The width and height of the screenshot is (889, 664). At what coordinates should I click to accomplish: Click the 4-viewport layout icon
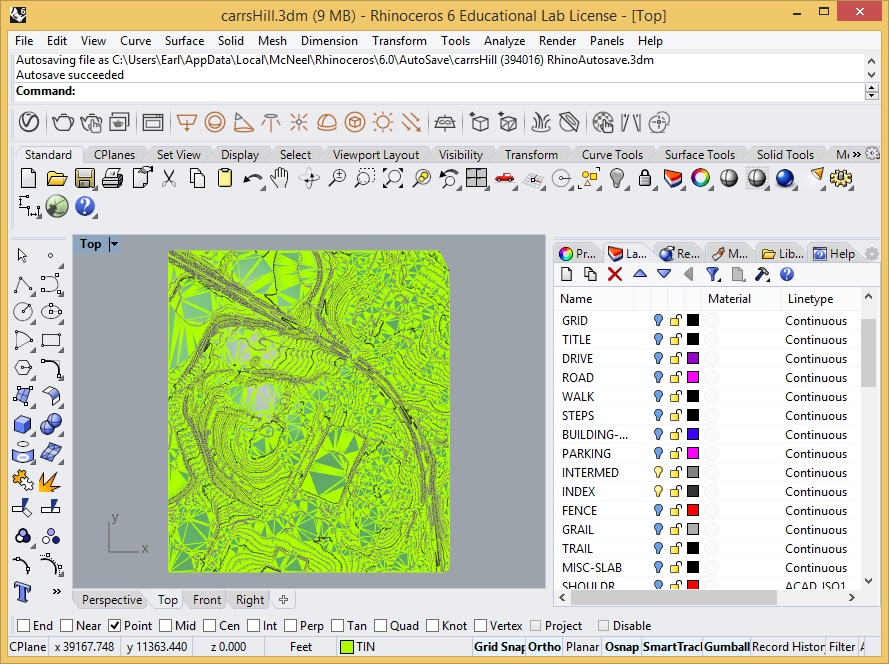[x=476, y=178]
